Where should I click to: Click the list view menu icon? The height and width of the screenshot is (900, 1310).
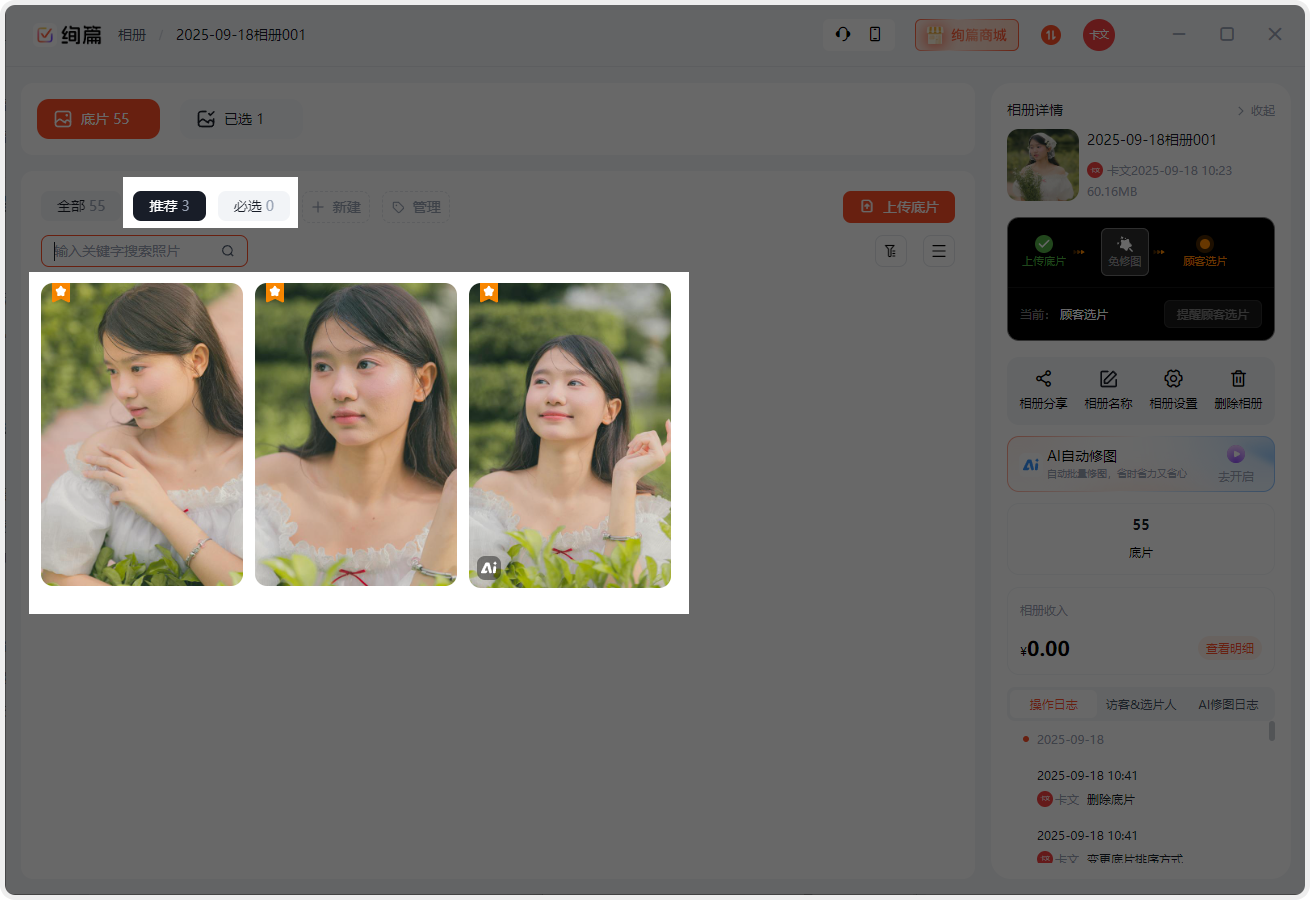pyautogui.click(x=939, y=251)
